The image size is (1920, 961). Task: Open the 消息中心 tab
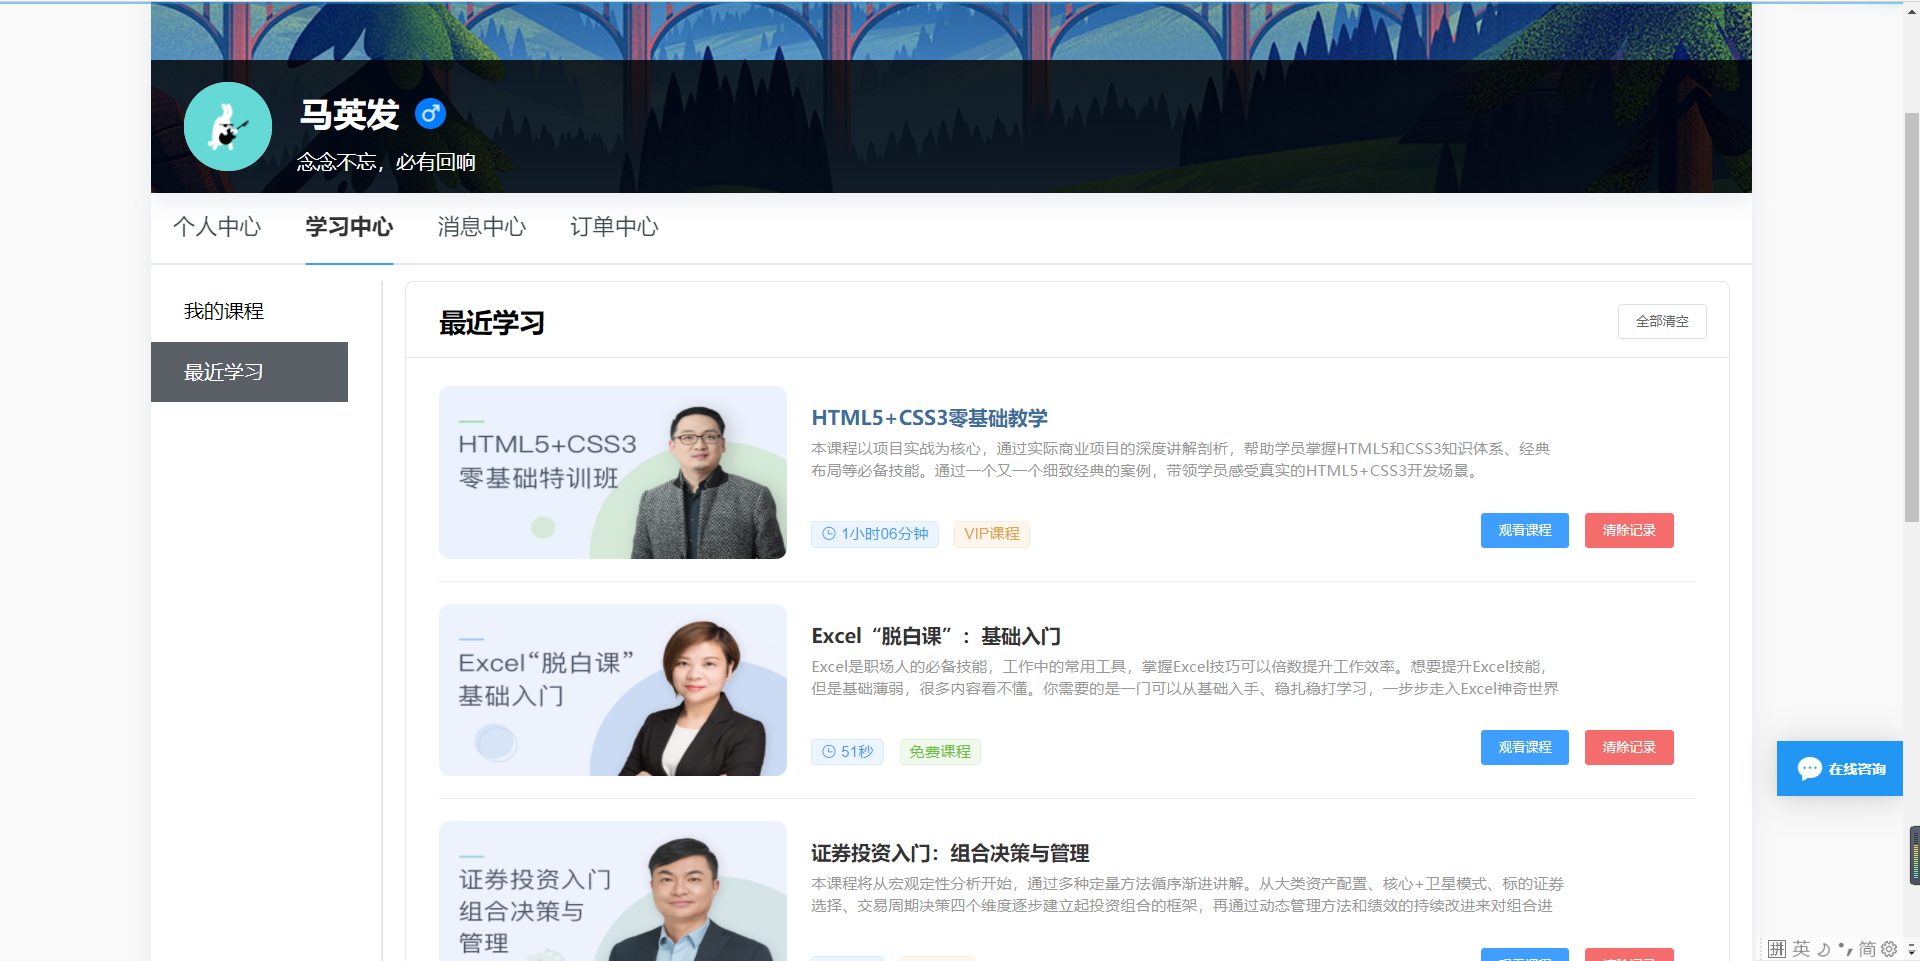point(482,227)
